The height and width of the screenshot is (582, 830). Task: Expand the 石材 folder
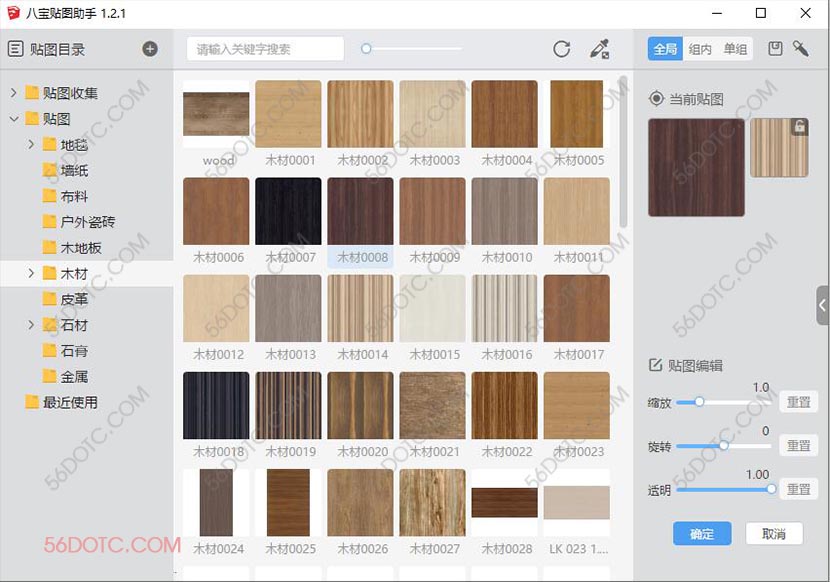coord(31,325)
